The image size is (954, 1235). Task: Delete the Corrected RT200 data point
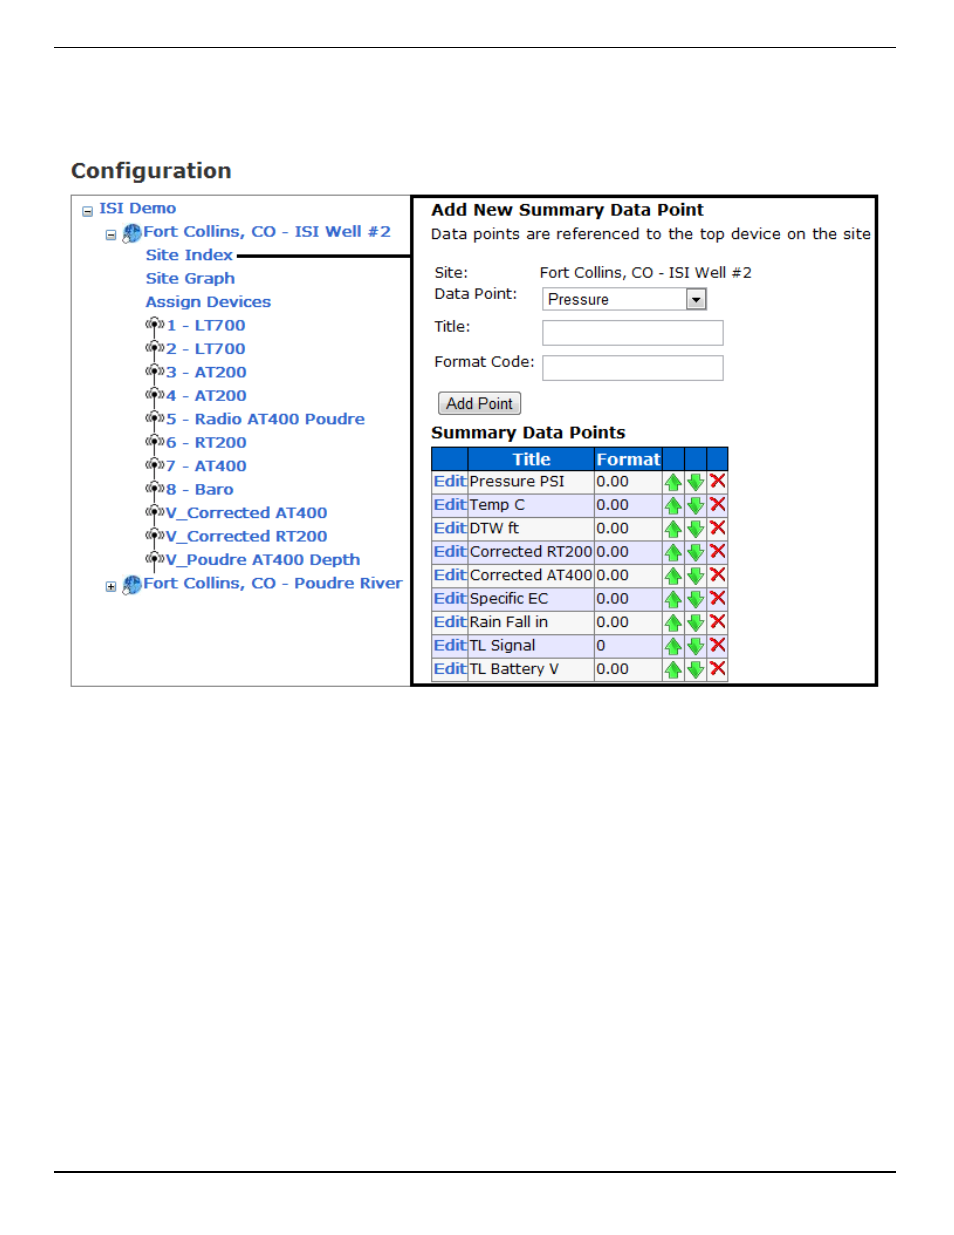coord(717,552)
